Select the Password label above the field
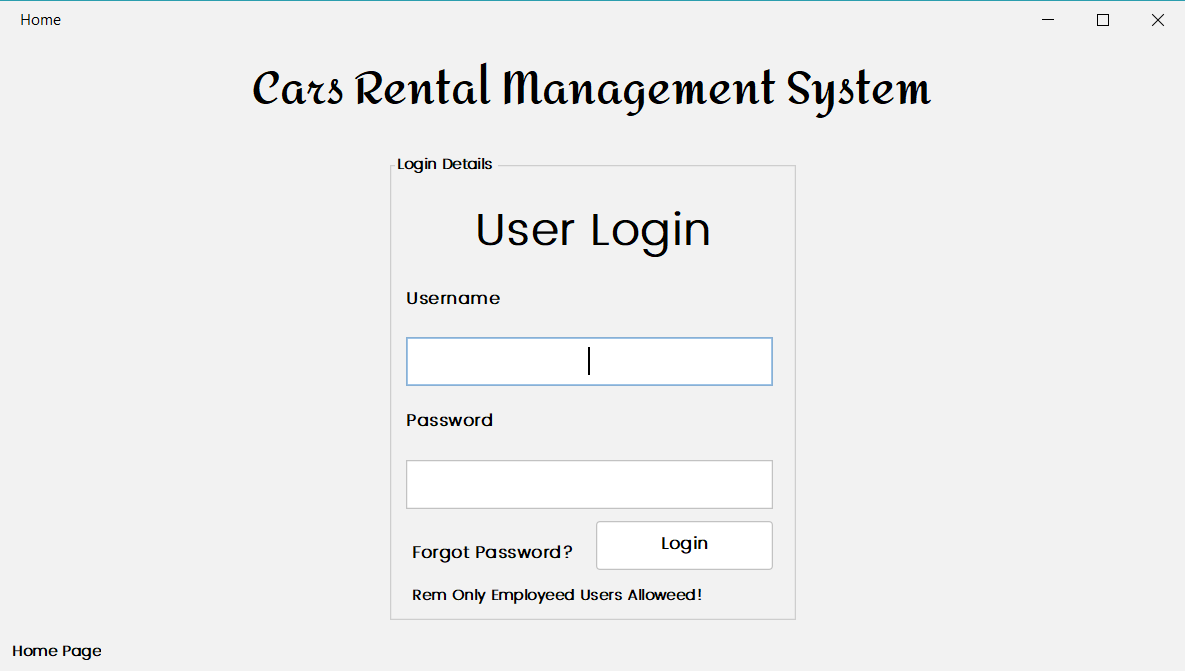 point(449,419)
